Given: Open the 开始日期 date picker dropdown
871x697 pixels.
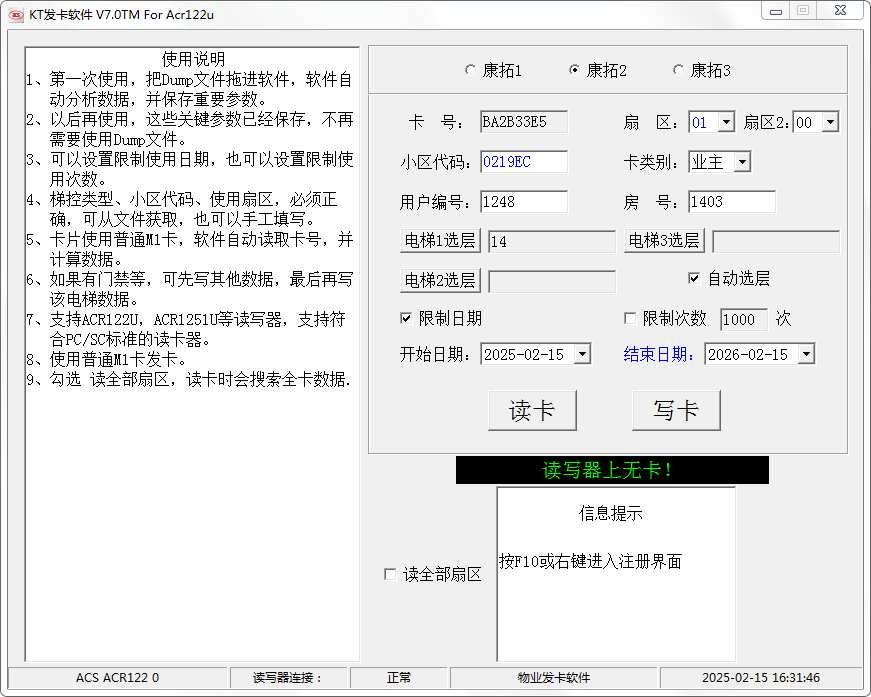Looking at the screenshot, I should (x=582, y=354).
